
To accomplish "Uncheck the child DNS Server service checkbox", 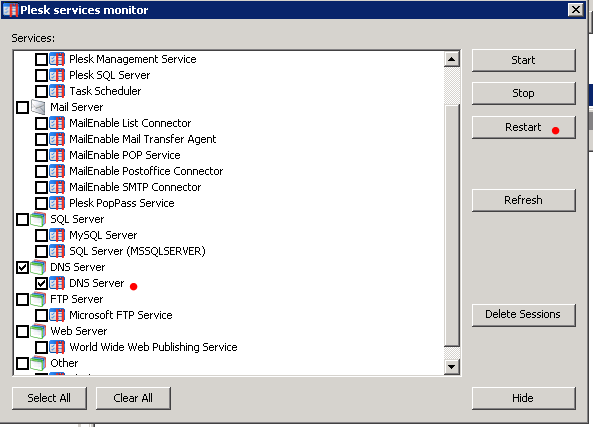I will click(41, 283).
